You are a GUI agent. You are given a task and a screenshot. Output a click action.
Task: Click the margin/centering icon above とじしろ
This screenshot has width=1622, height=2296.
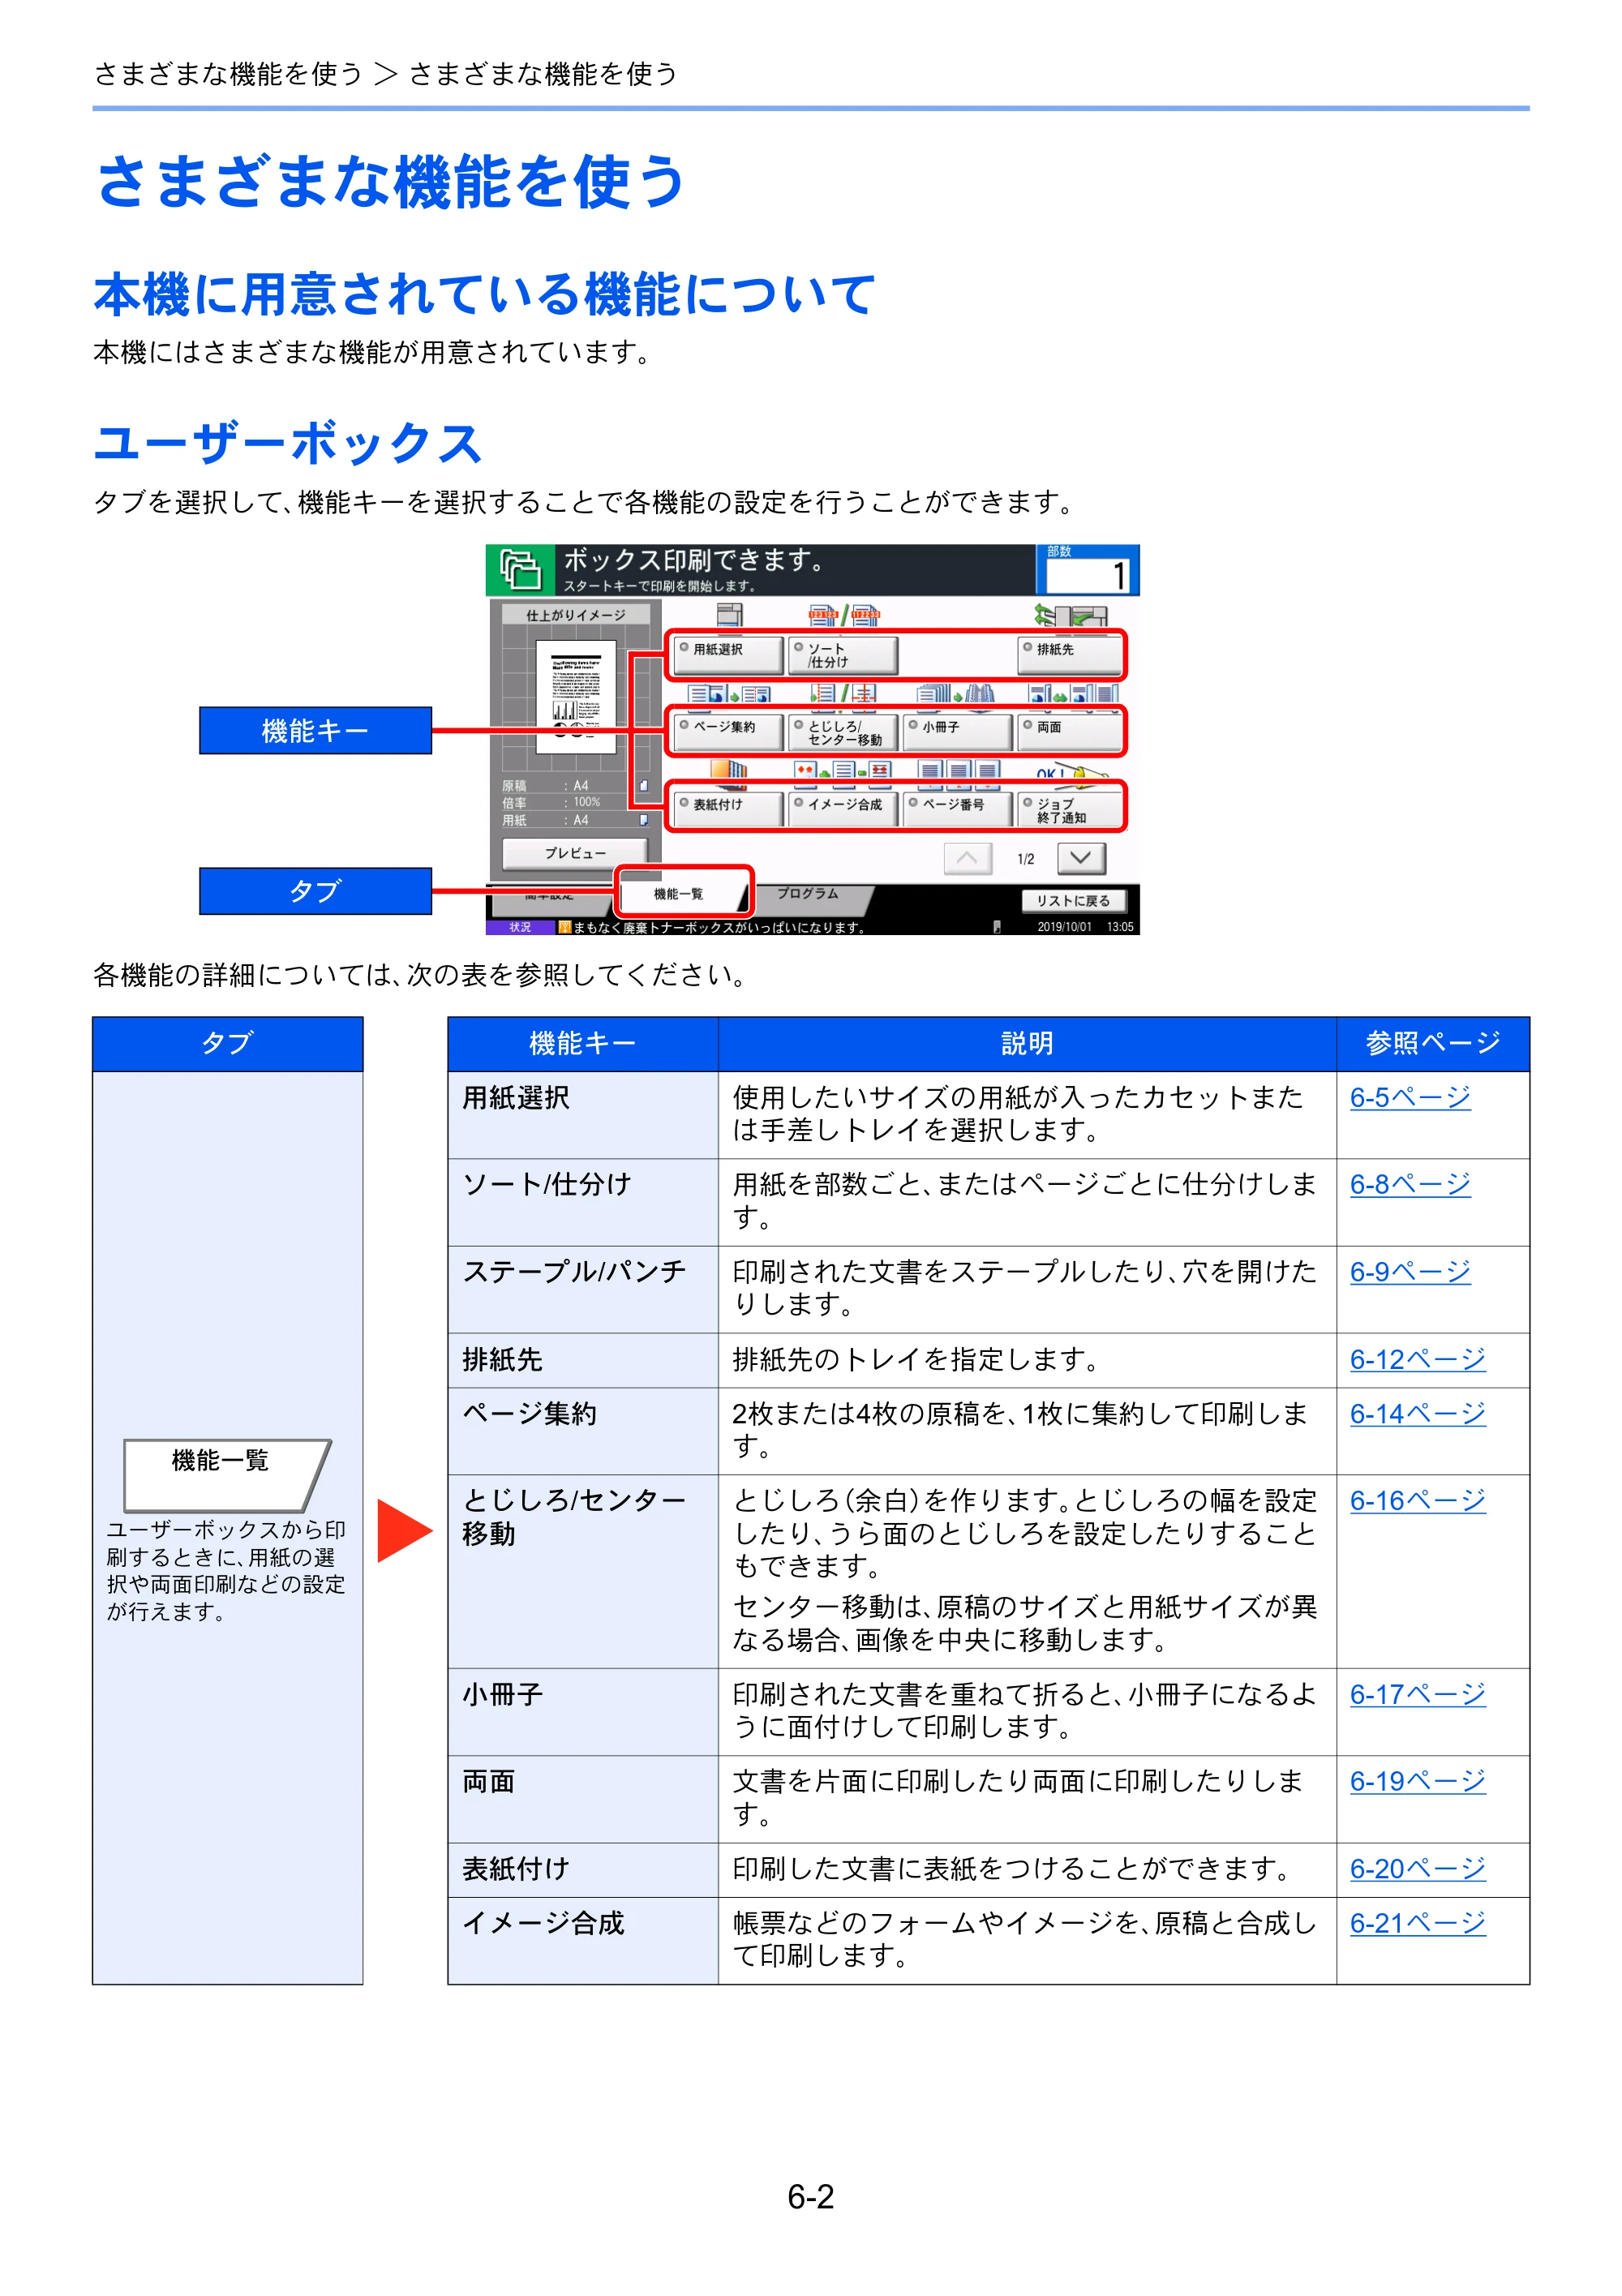coord(844,694)
